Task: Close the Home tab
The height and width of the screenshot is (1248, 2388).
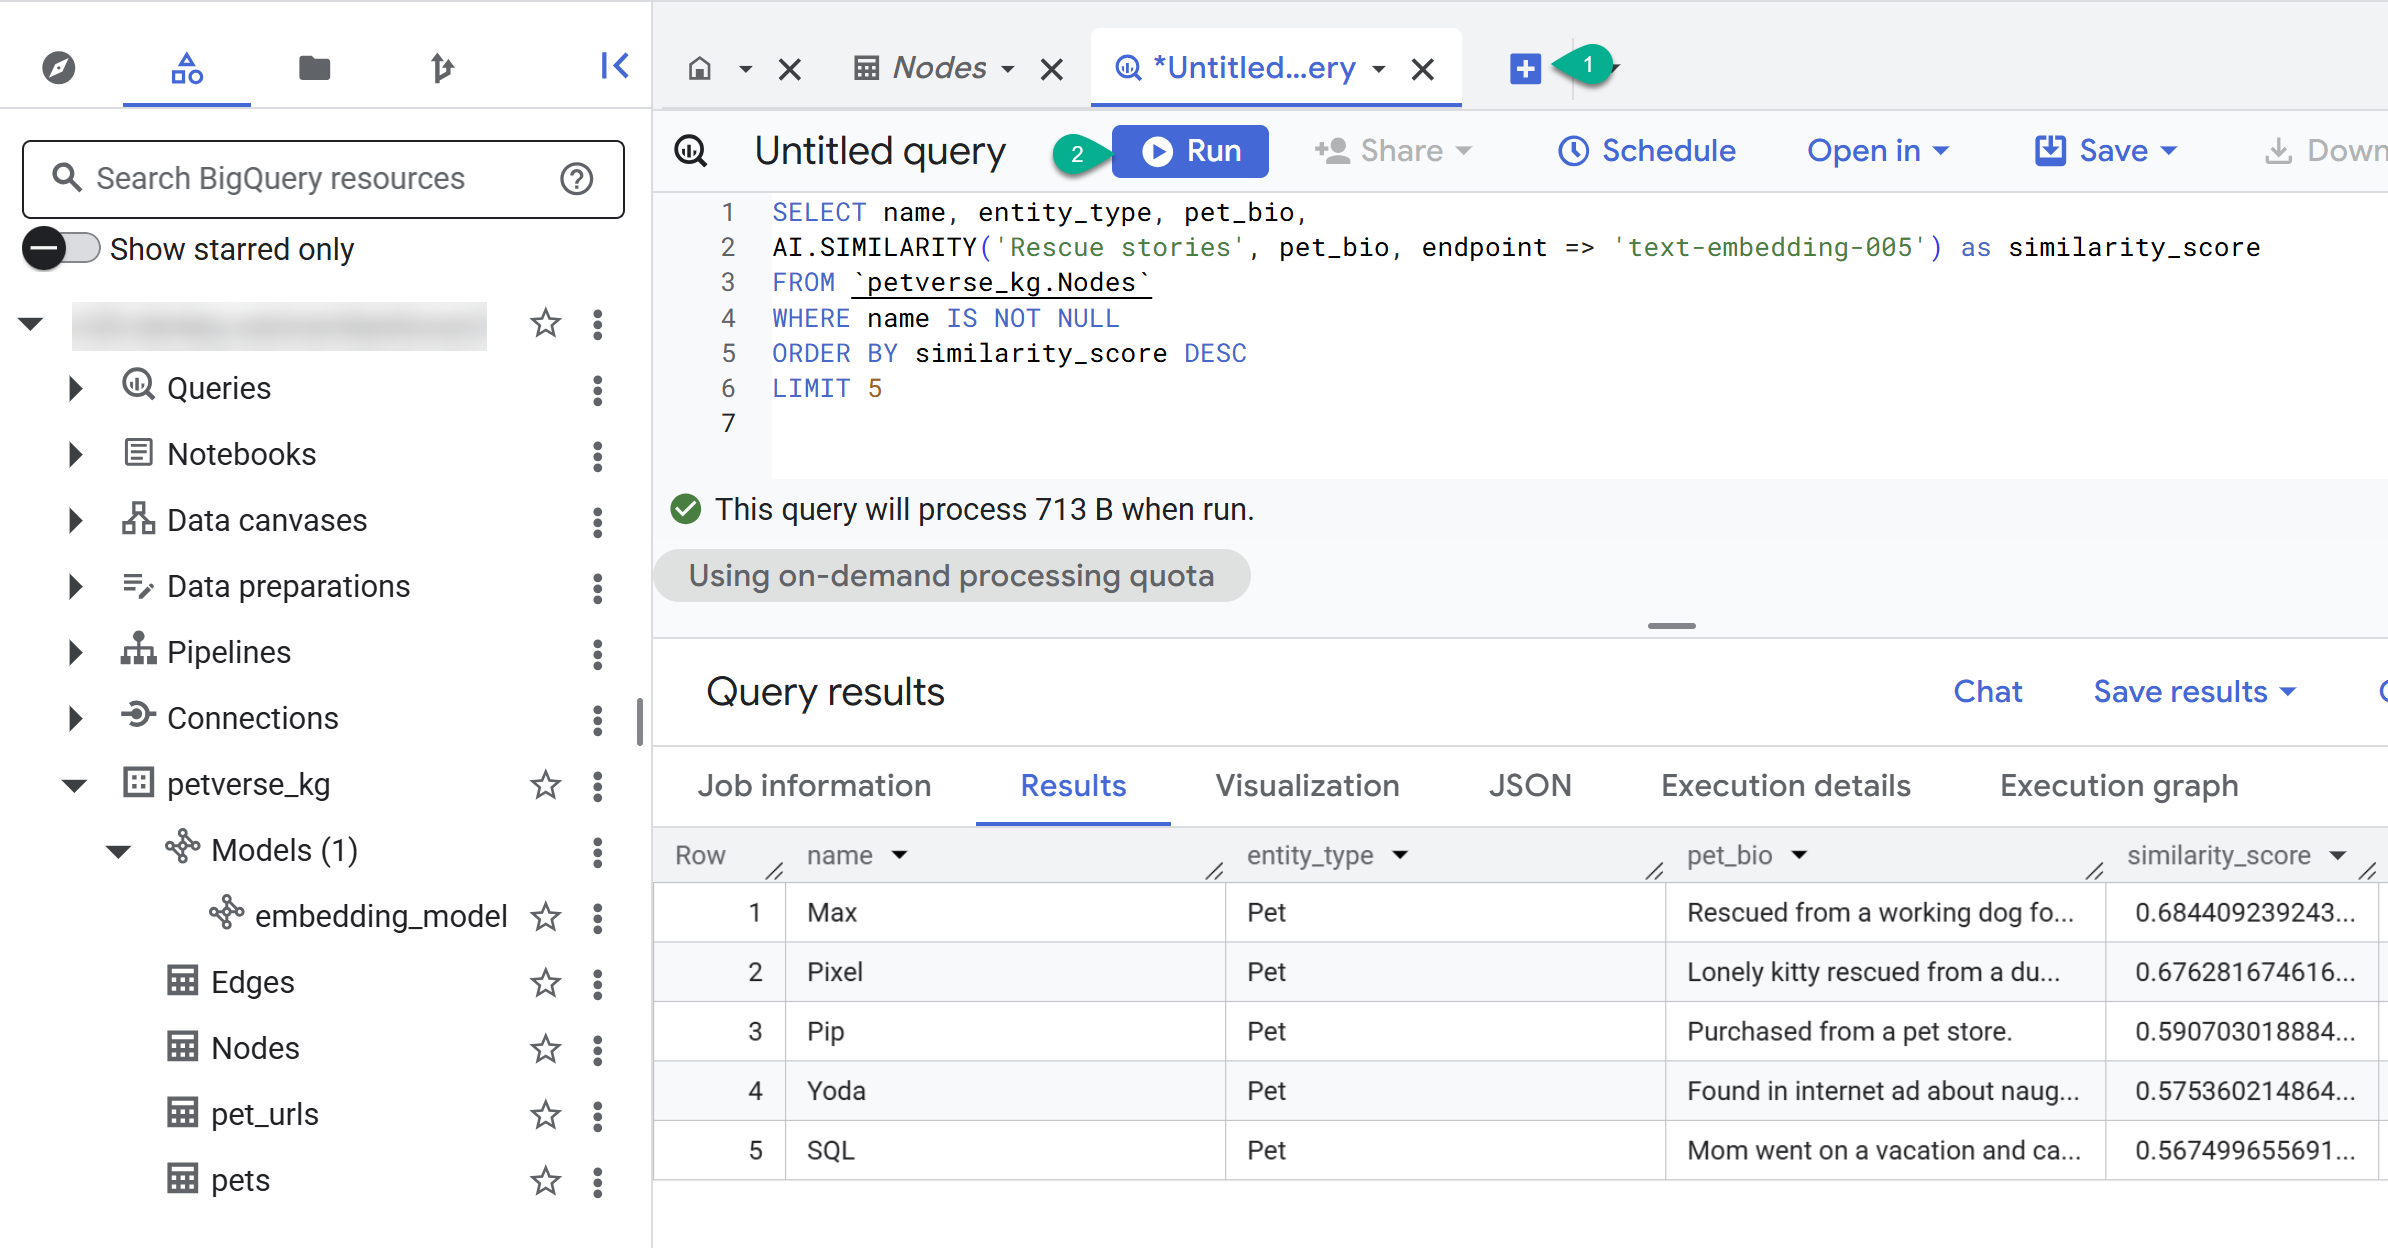Action: click(x=790, y=69)
